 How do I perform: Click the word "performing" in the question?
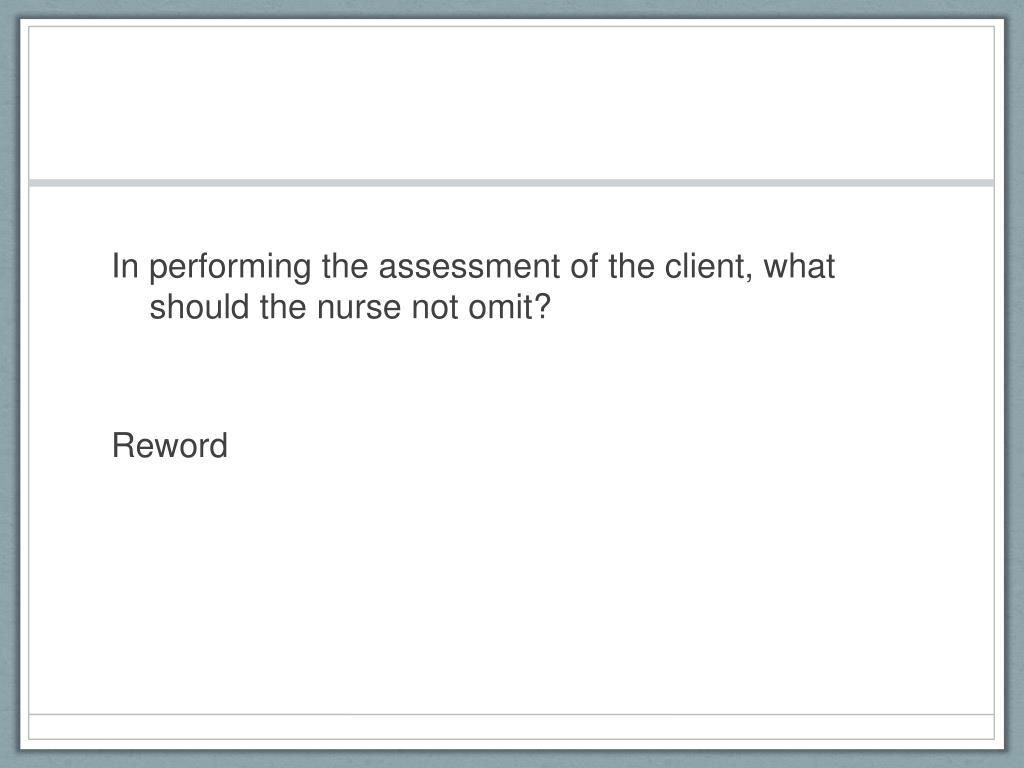230,268
